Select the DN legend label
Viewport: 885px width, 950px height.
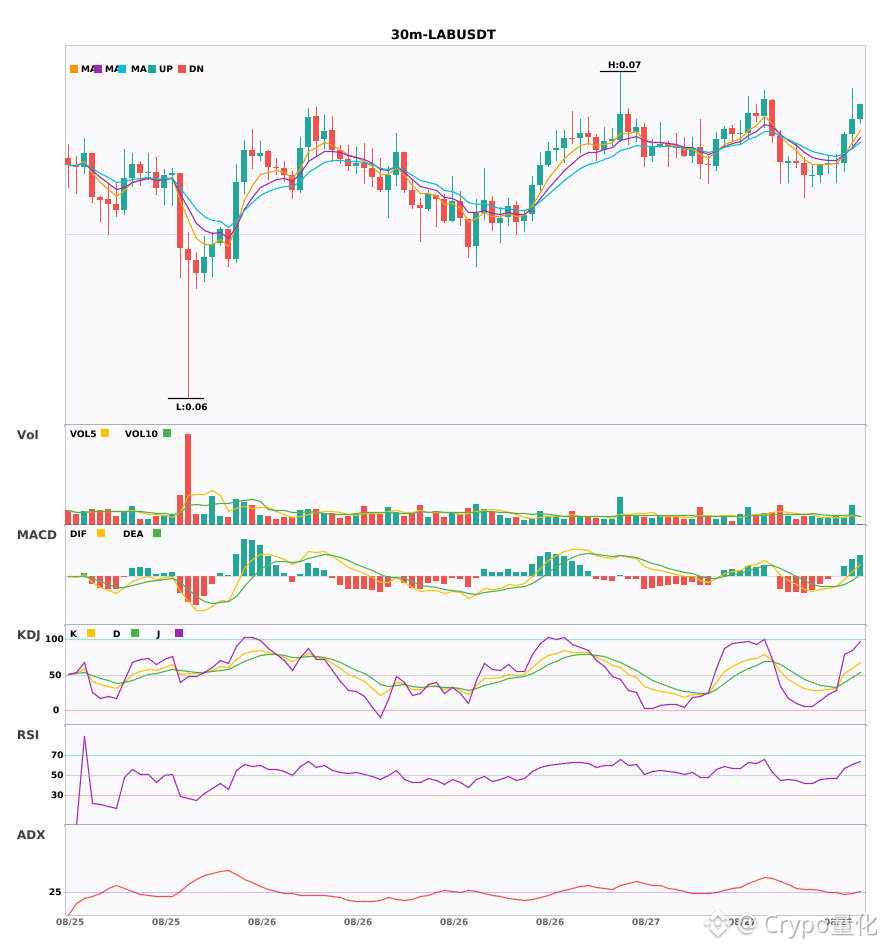pyautogui.click(x=196, y=69)
